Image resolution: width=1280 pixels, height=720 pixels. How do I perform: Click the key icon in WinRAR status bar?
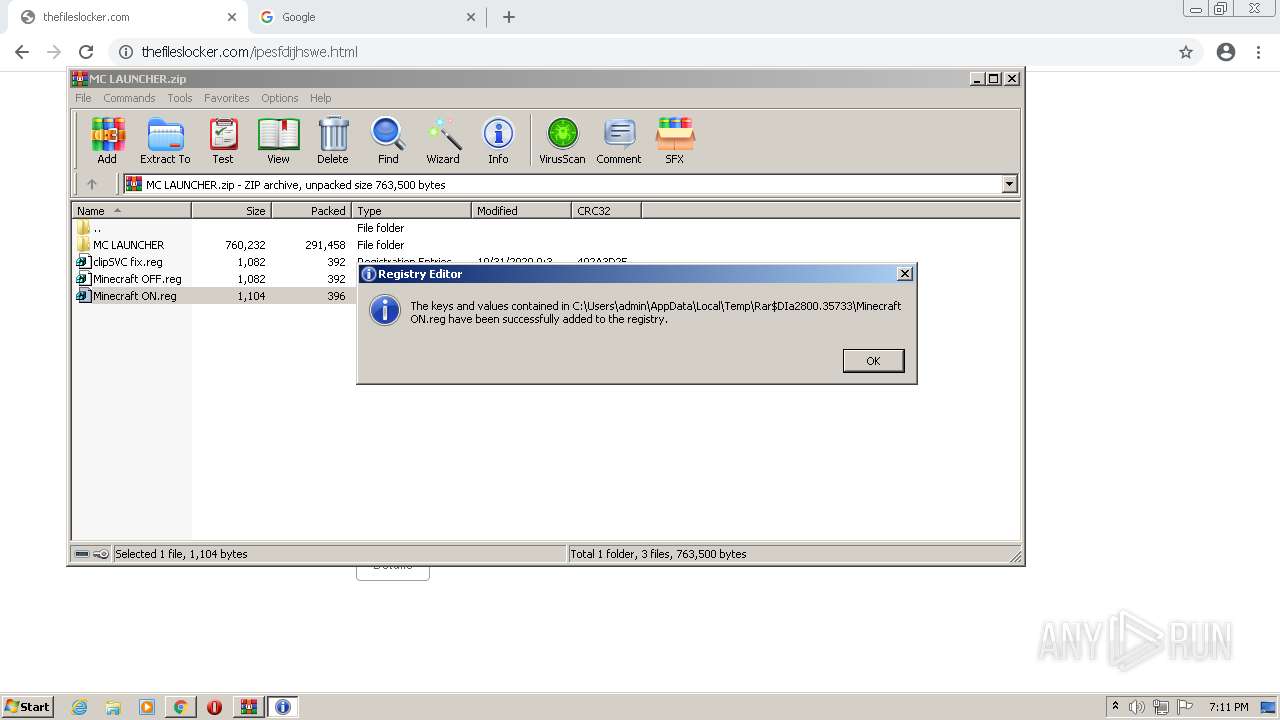101,554
